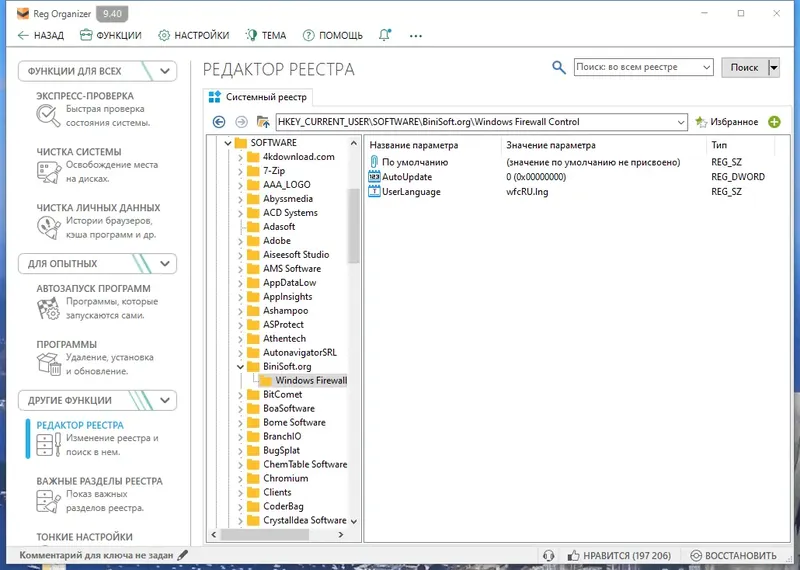Select the Windows Firewall key
Image resolution: width=800 pixels, height=570 pixels.
tap(311, 380)
